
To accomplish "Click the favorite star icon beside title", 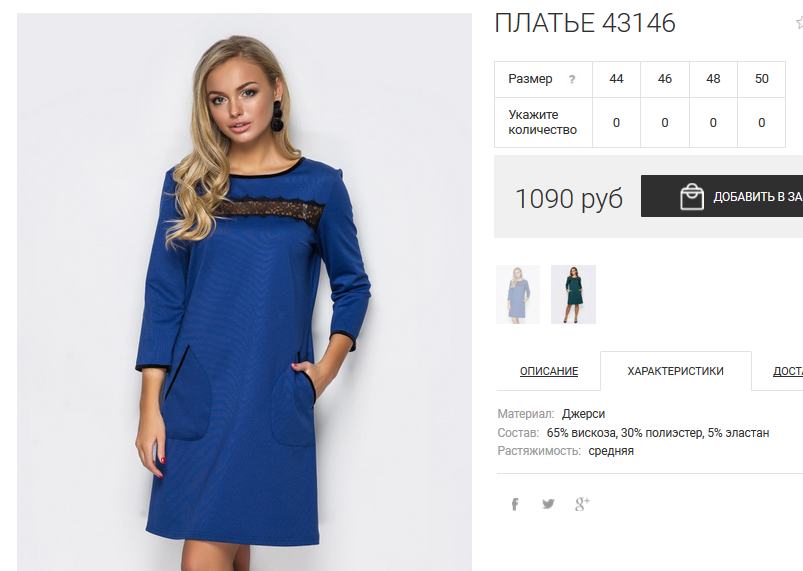I will click(x=799, y=23).
